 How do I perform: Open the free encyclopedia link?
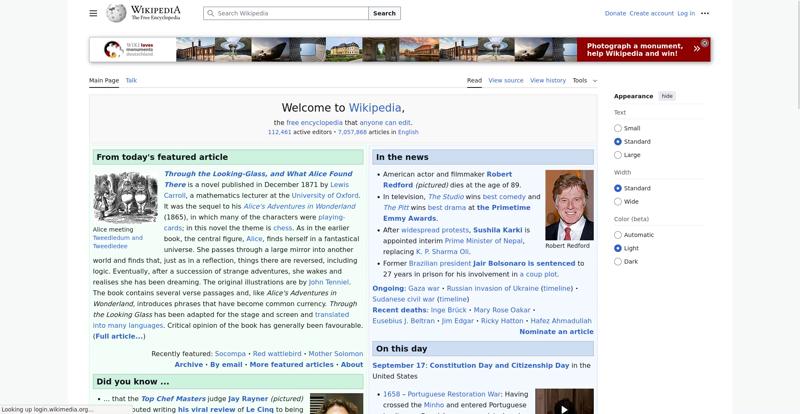pyautogui.click(x=314, y=123)
